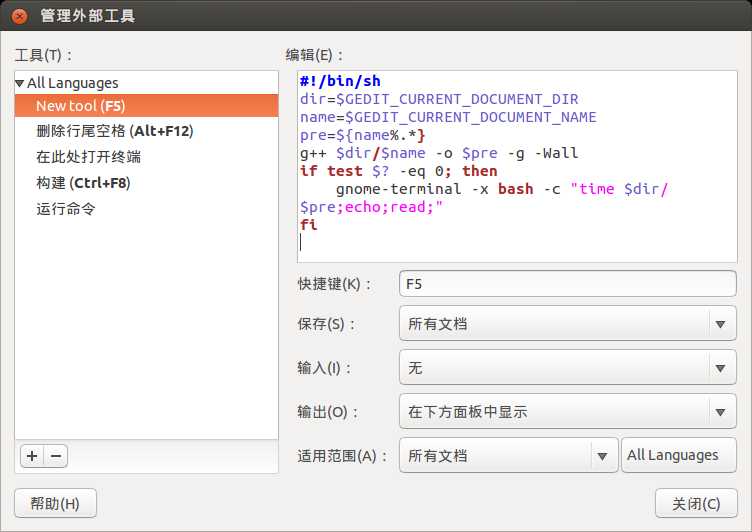Close the 管理外部工具 dialog window

[19, 16]
